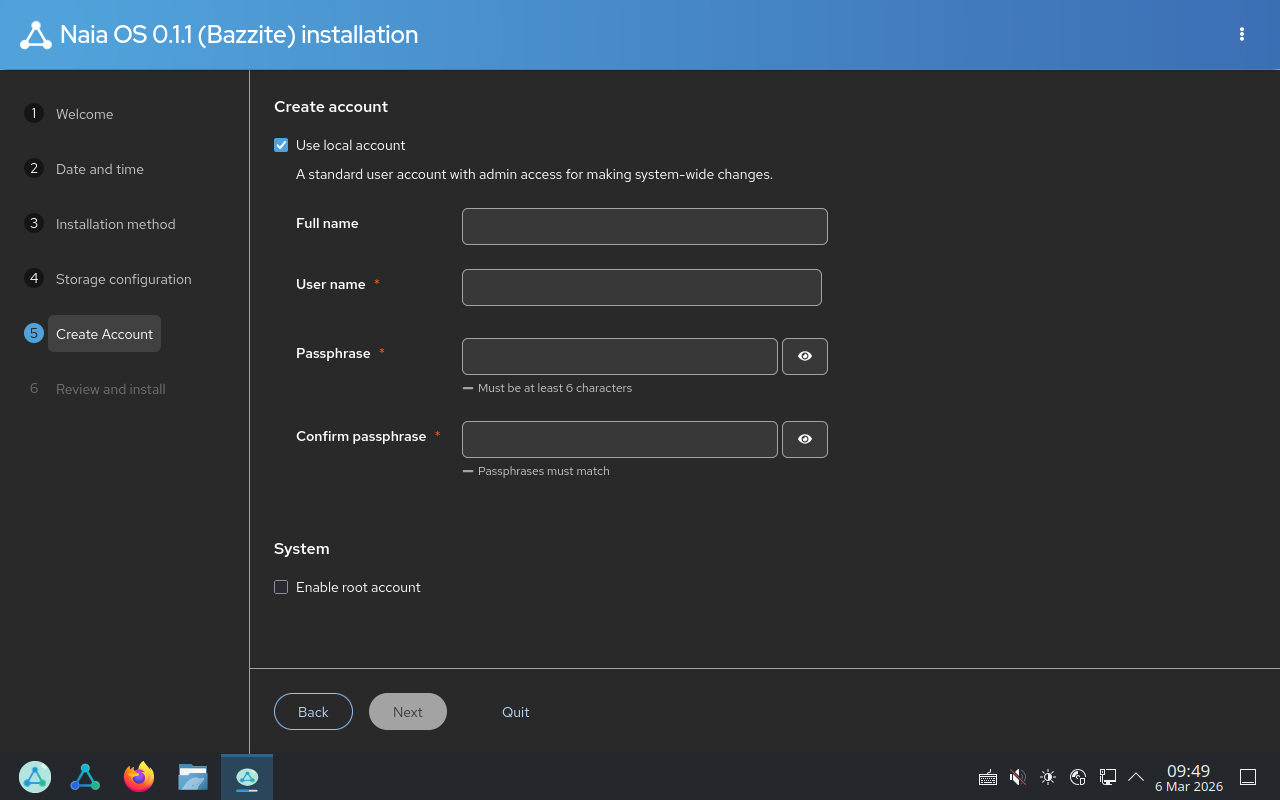
Task: Expand hidden tray icons with the chevron
Action: click(x=1136, y=777)
